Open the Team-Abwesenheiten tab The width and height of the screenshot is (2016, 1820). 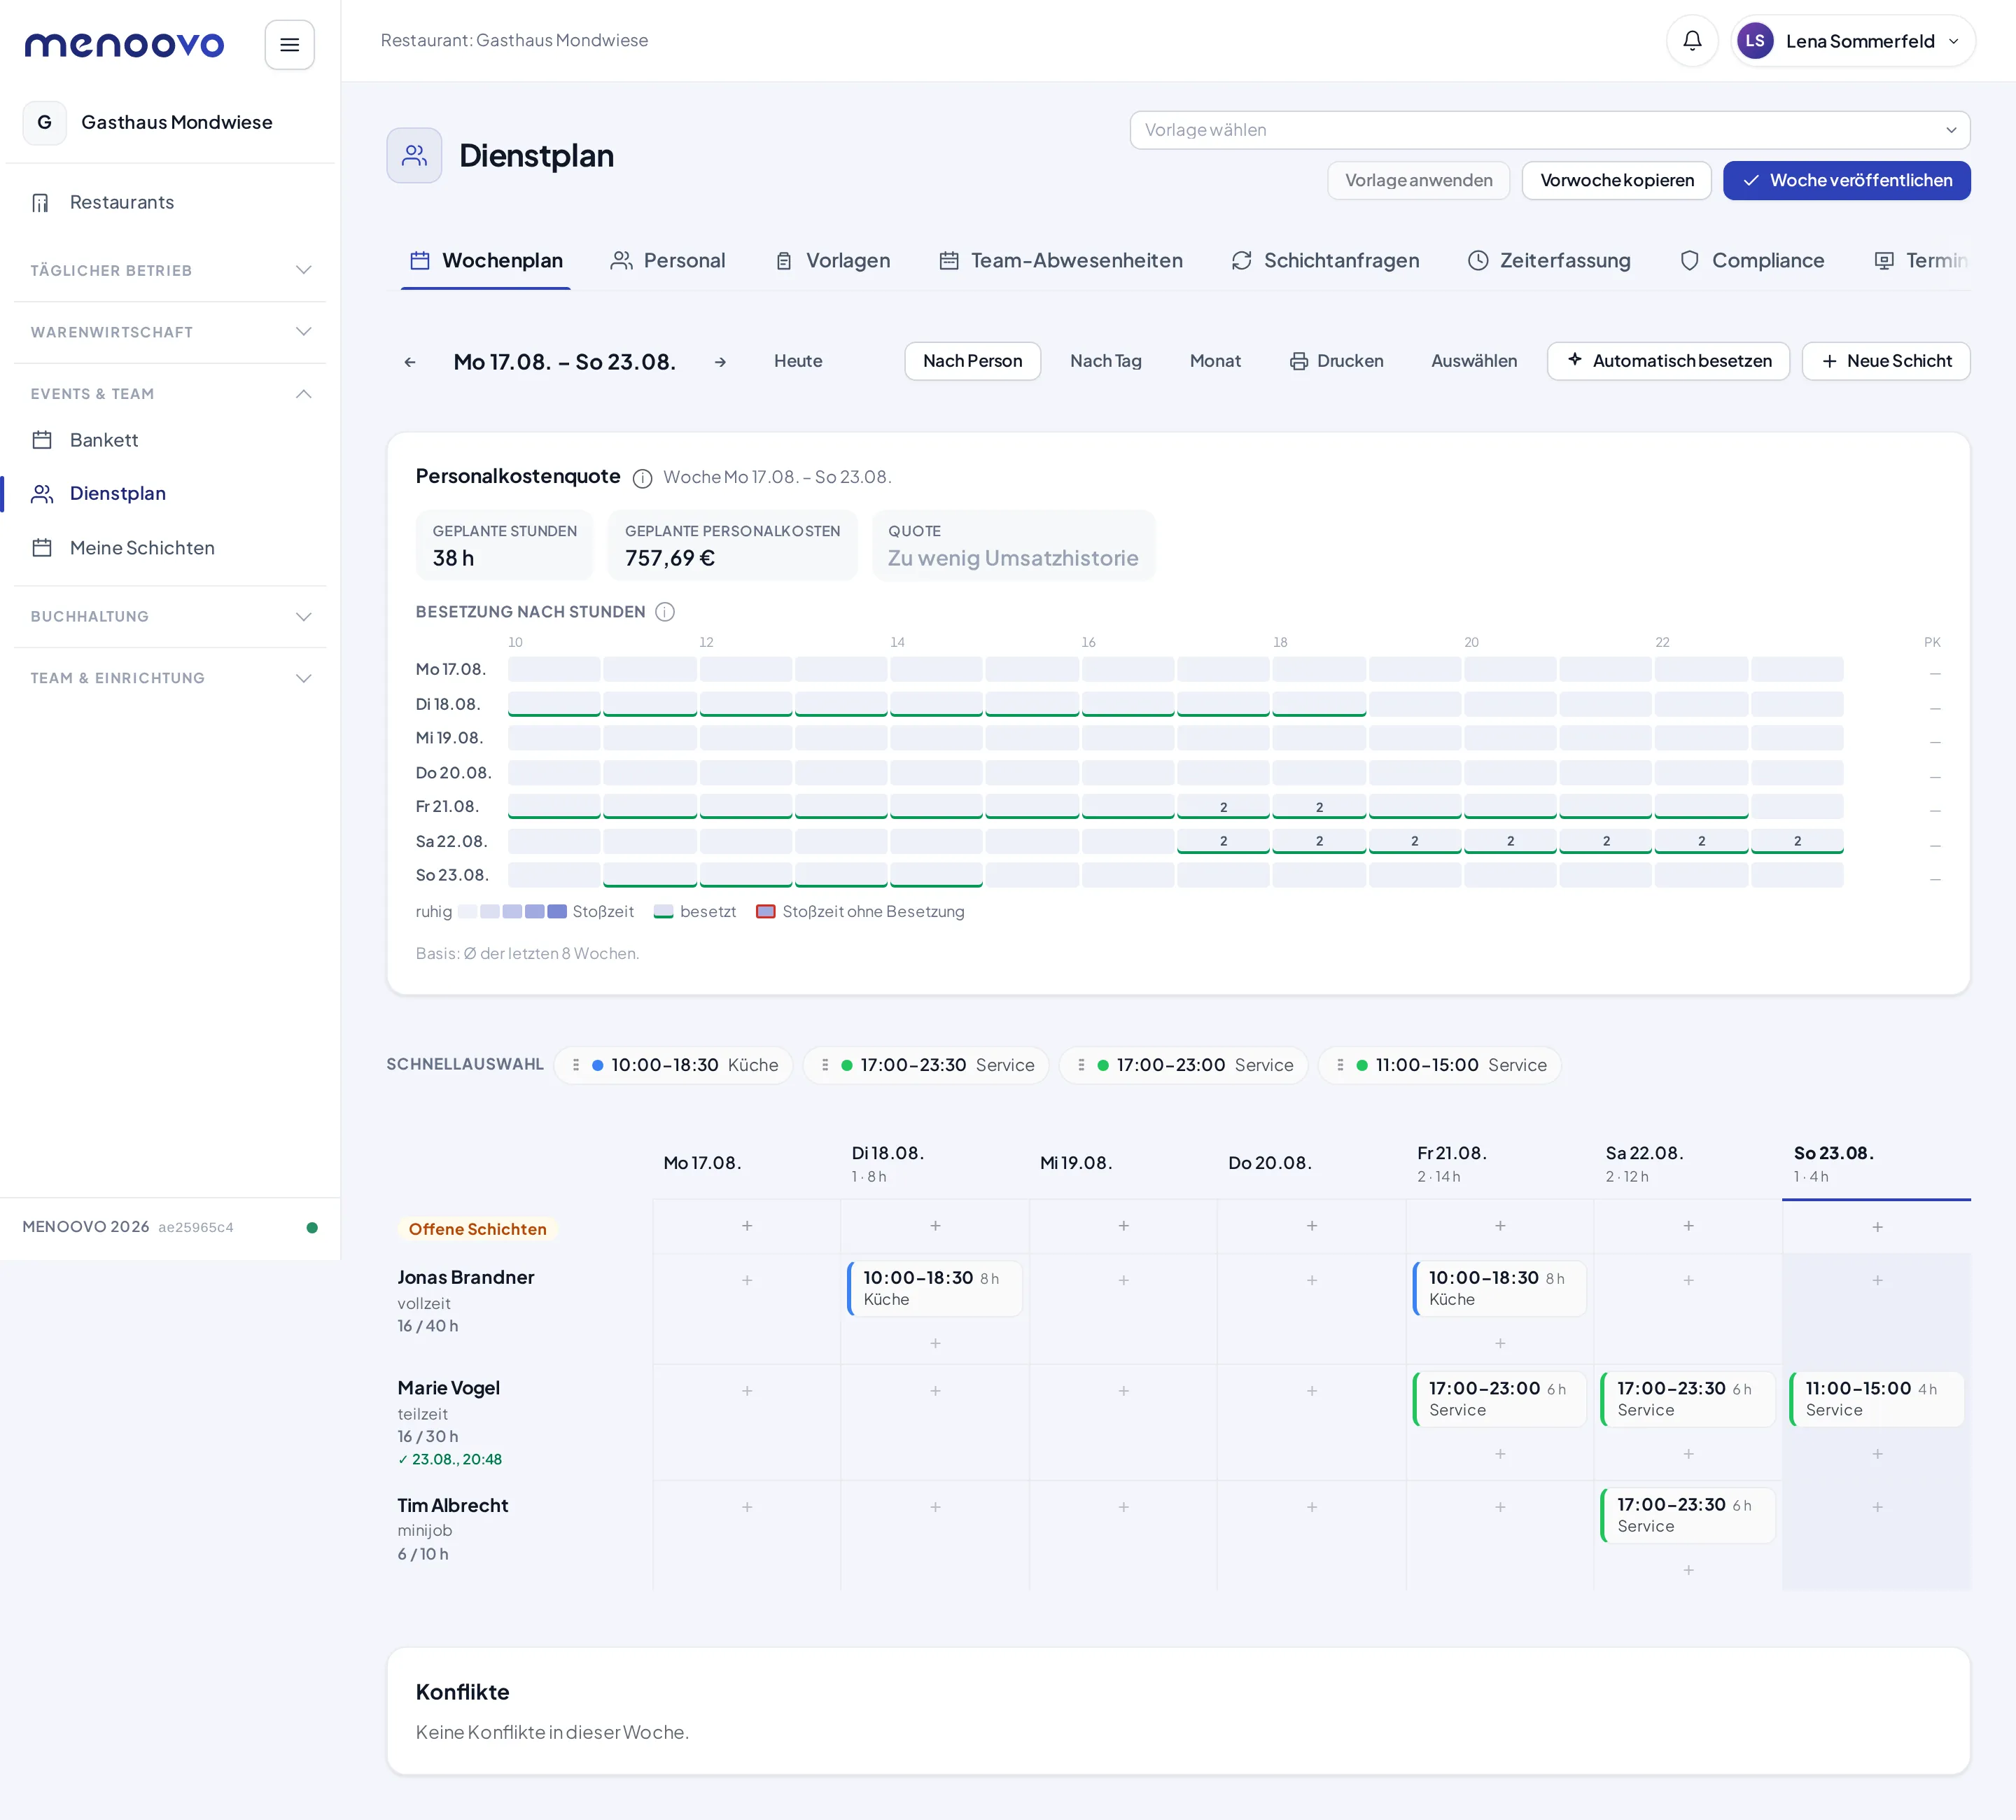coord(1061,261)
